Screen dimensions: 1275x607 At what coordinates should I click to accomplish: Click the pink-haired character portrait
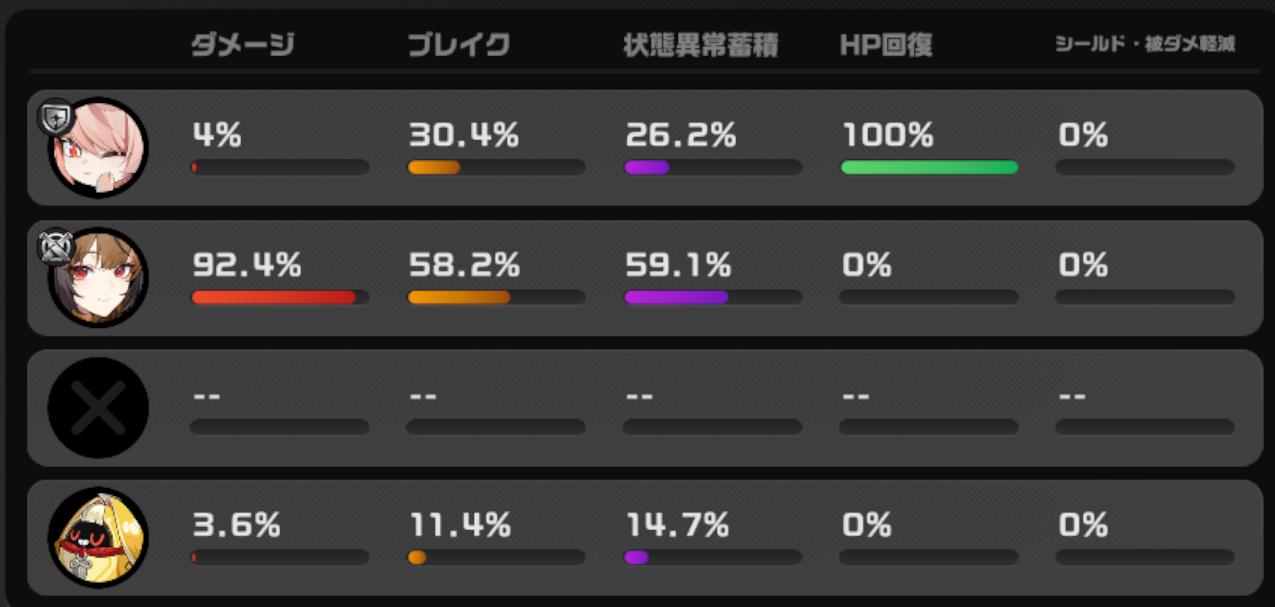pyautogui.click(x=98, y=149)
